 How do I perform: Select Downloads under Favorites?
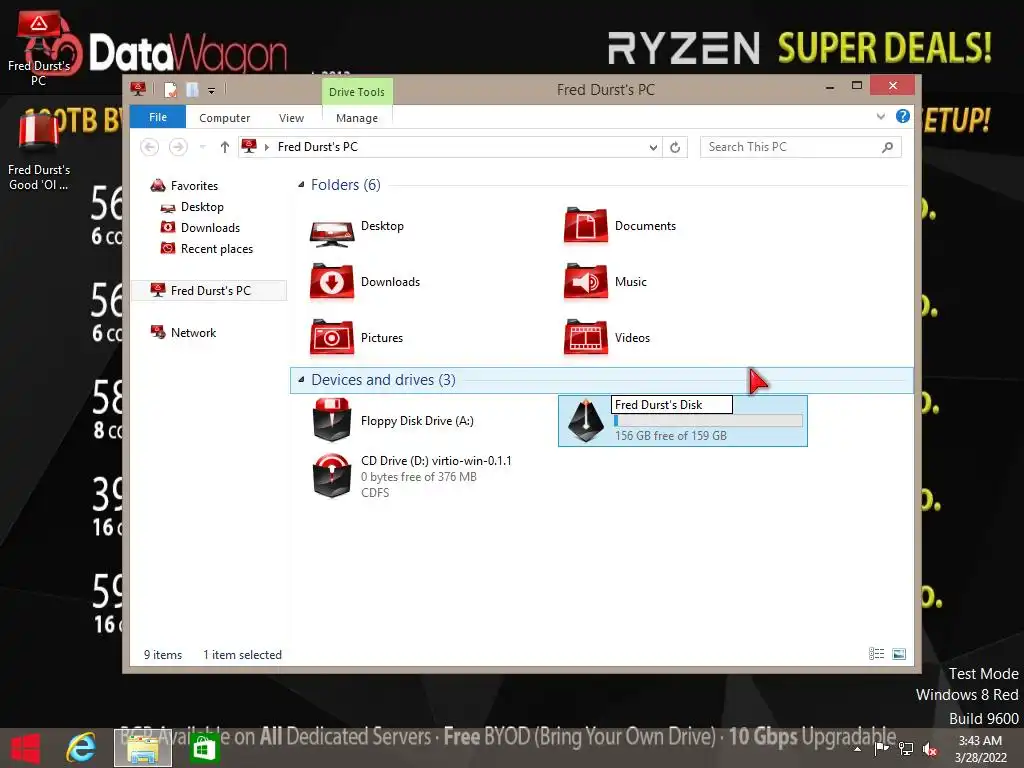click(210, 228)
